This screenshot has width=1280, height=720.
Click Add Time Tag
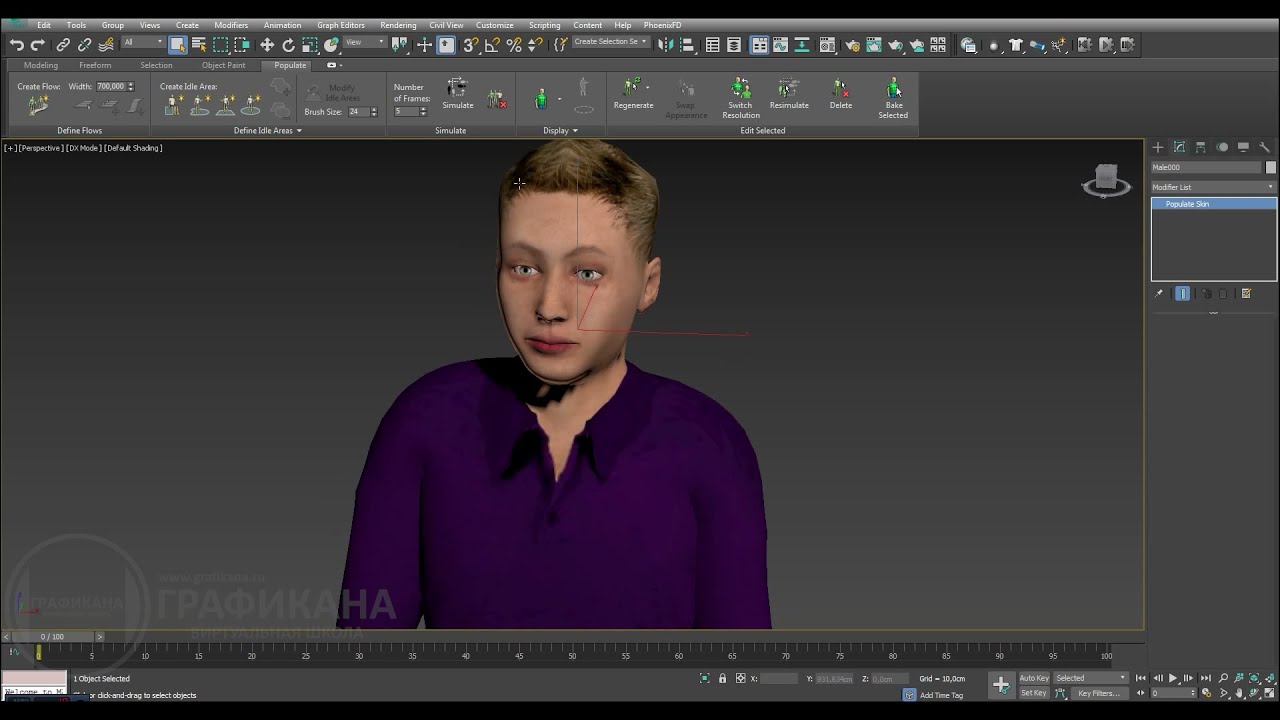(941, 695)
